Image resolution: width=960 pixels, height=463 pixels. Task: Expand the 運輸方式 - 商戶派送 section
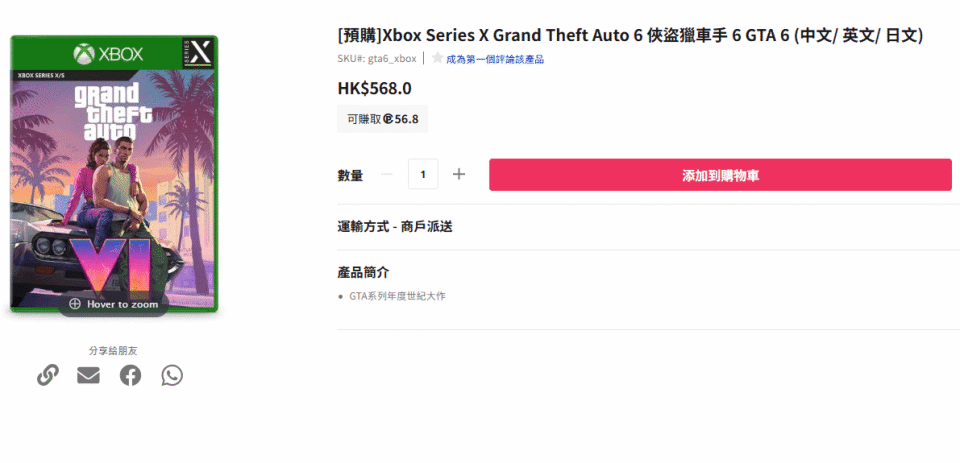[x=395, y=227]
